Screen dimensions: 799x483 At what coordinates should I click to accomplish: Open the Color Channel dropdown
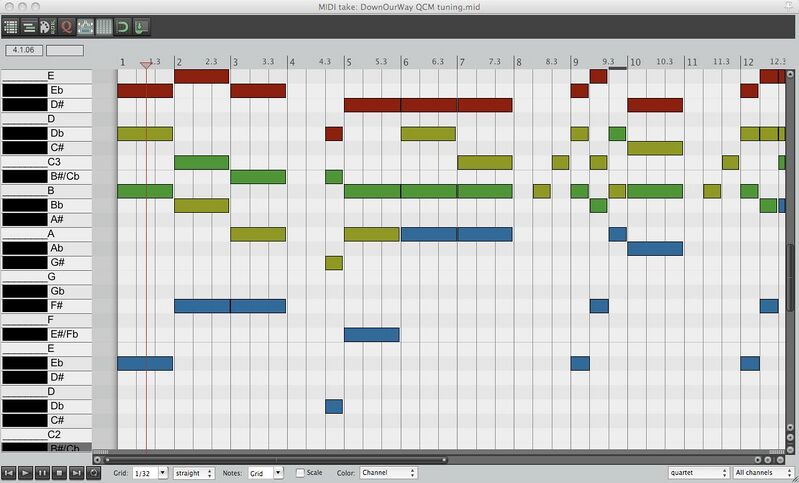388,473
